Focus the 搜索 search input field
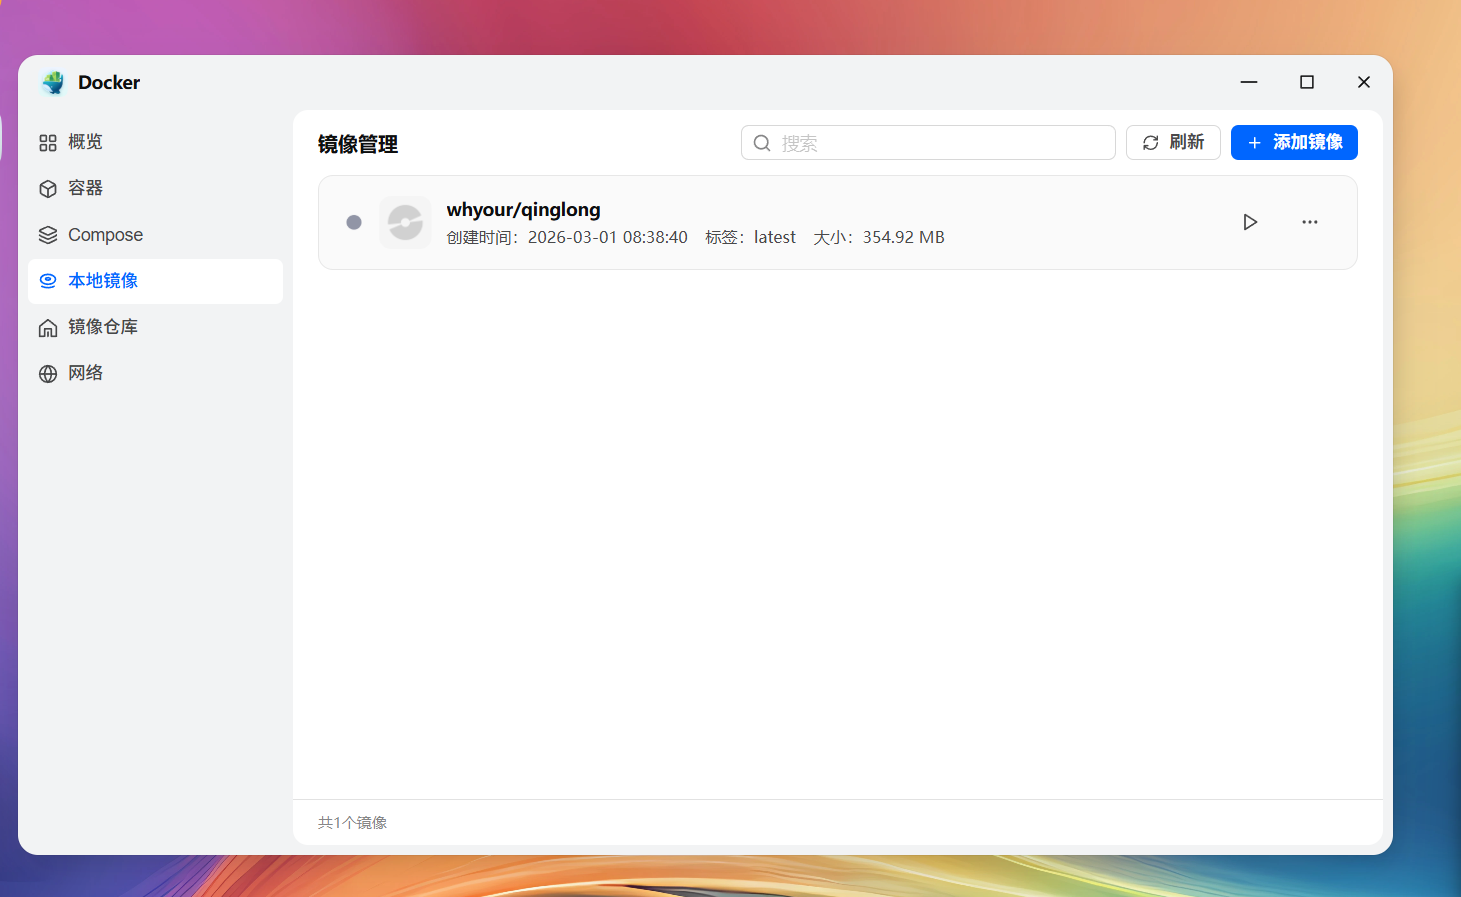Image resolution: width=1461 pixels, height=897 pixels. 940,143
